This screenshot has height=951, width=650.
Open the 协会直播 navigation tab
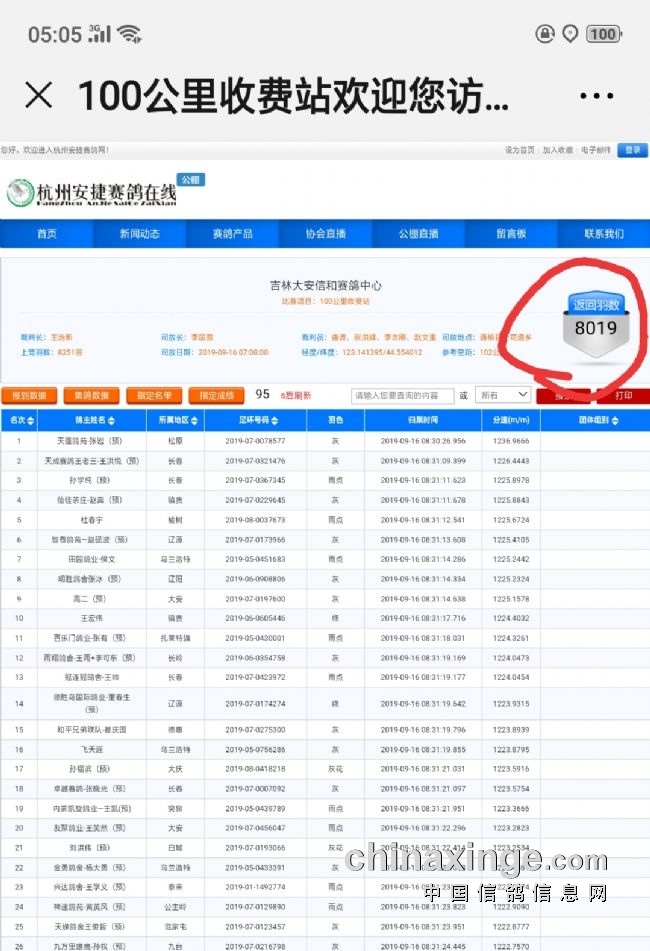[x=326, y=234]
